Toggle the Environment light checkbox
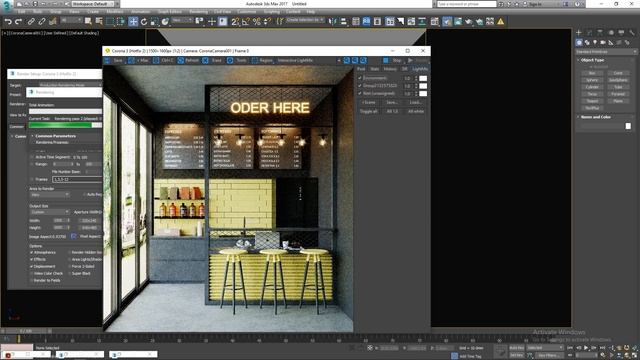Image resolution: width=640 pixels, height=360 pixels. pos(360,78)
